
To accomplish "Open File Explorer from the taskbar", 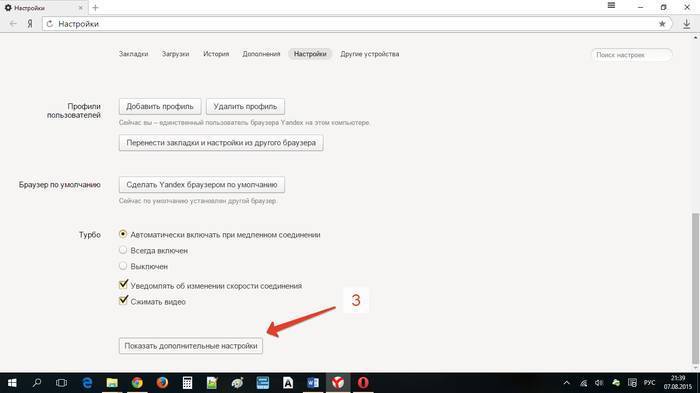I will (x=112, y=383).
